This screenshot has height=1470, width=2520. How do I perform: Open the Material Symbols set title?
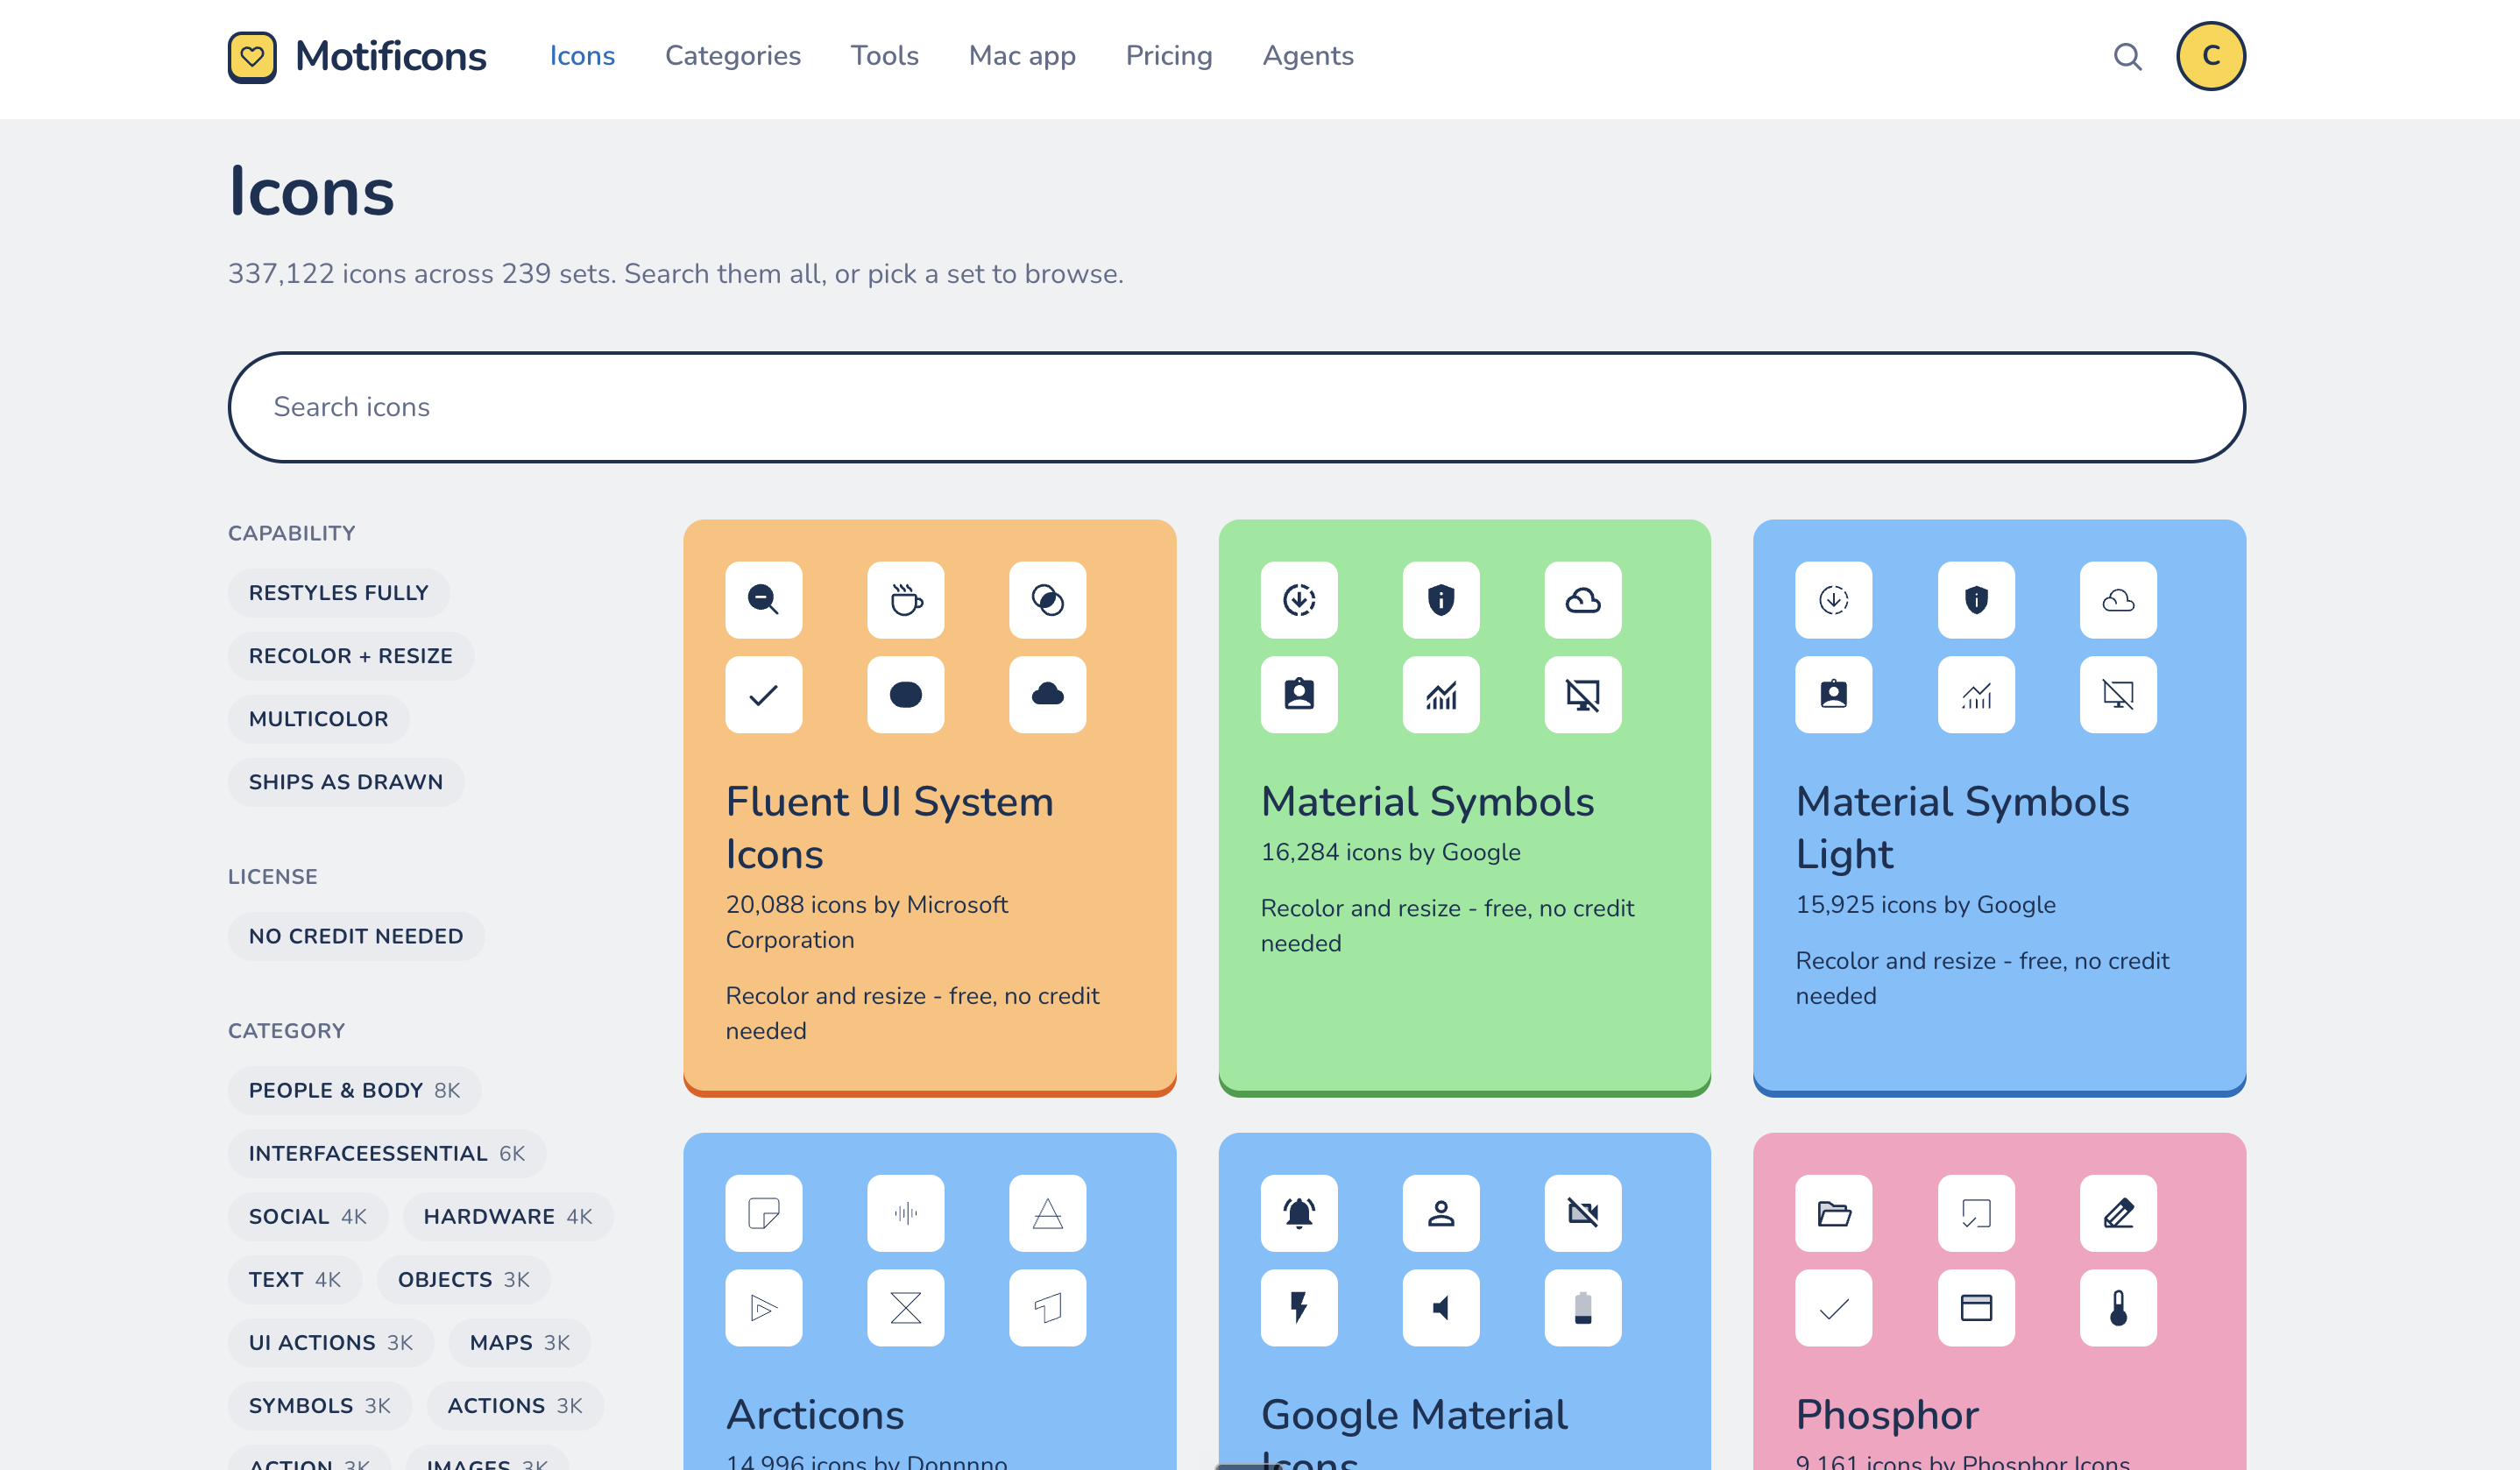click(x=1427, y=801)
